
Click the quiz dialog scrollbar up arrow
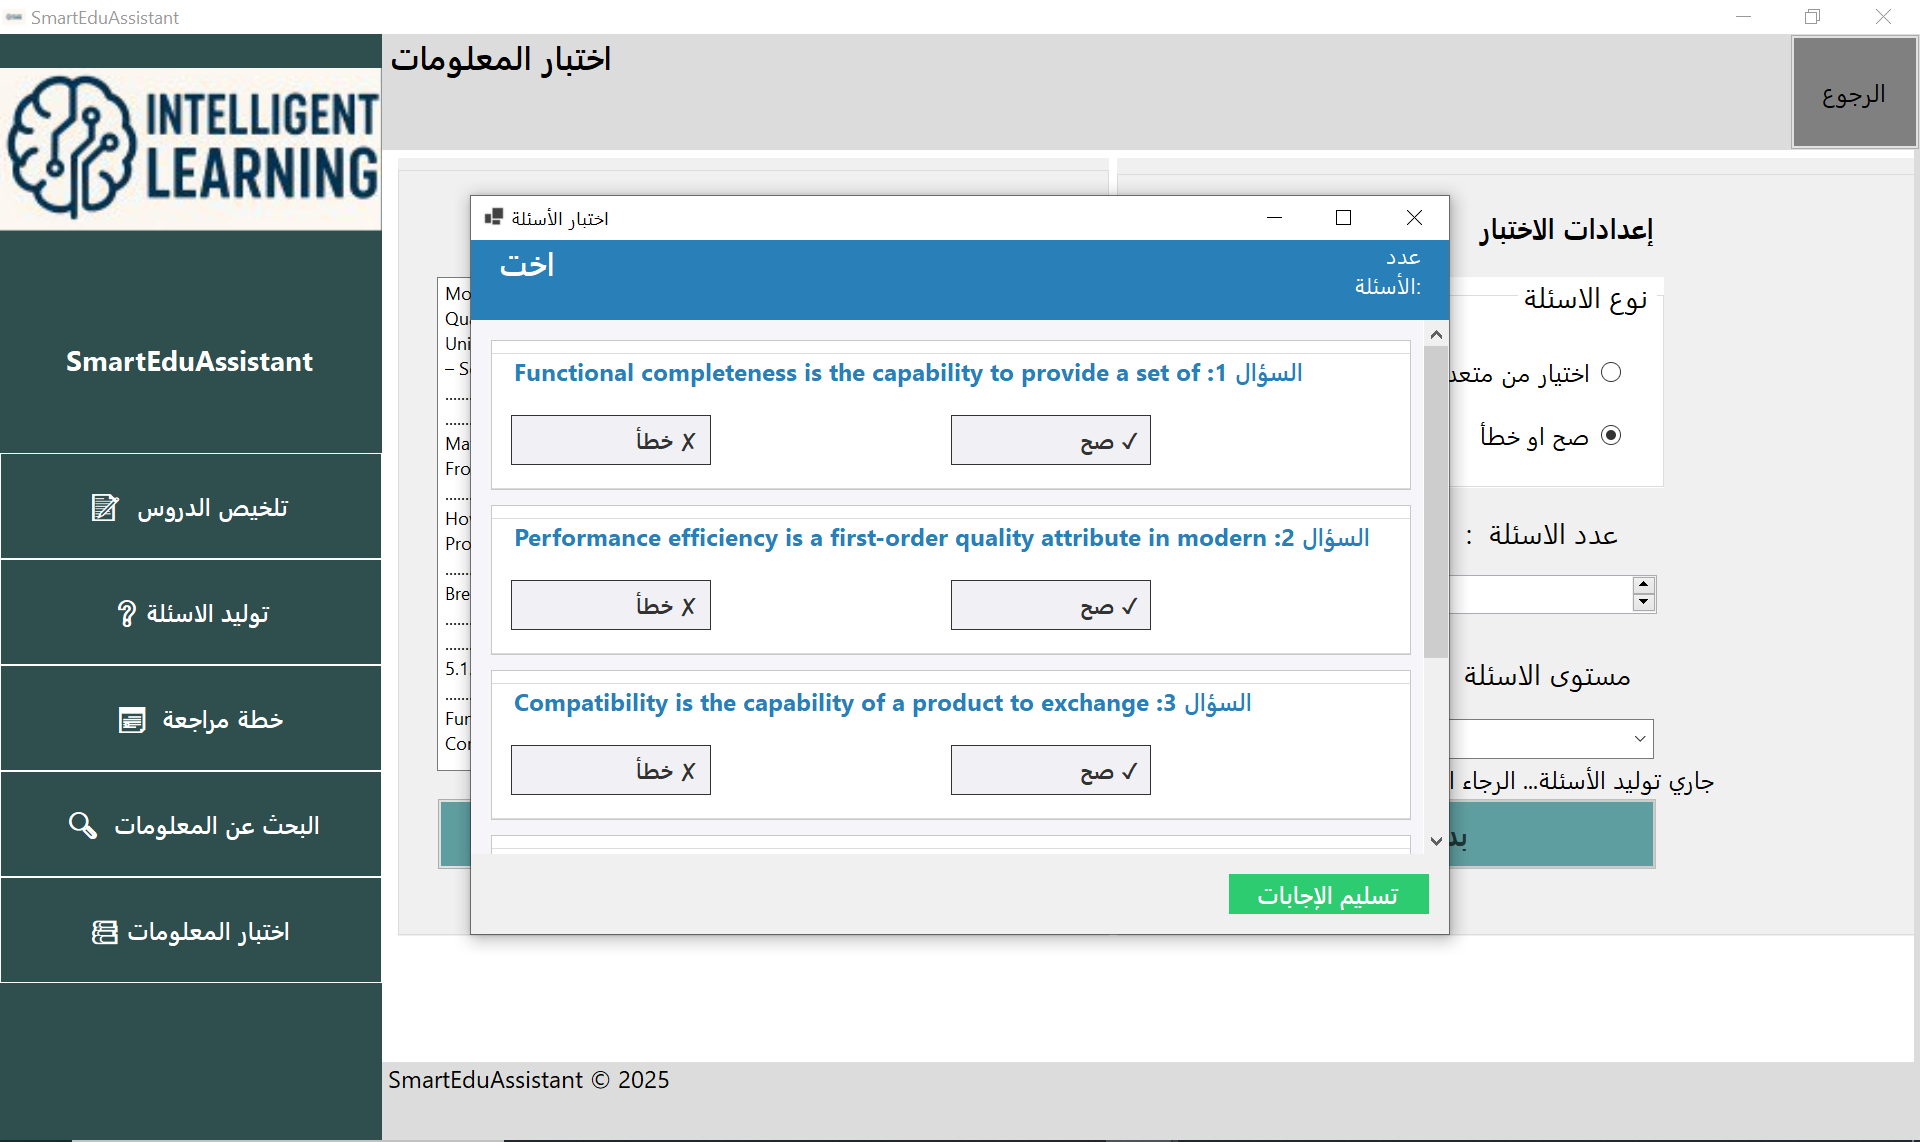coord(1436,335)
